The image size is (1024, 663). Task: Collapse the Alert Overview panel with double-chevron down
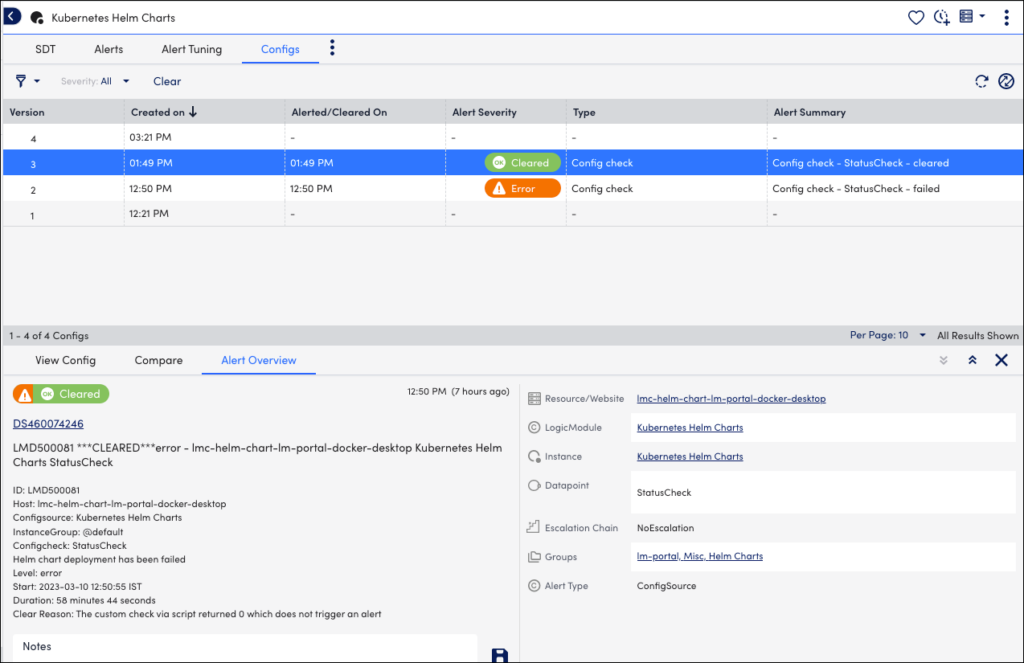point(941,360)
